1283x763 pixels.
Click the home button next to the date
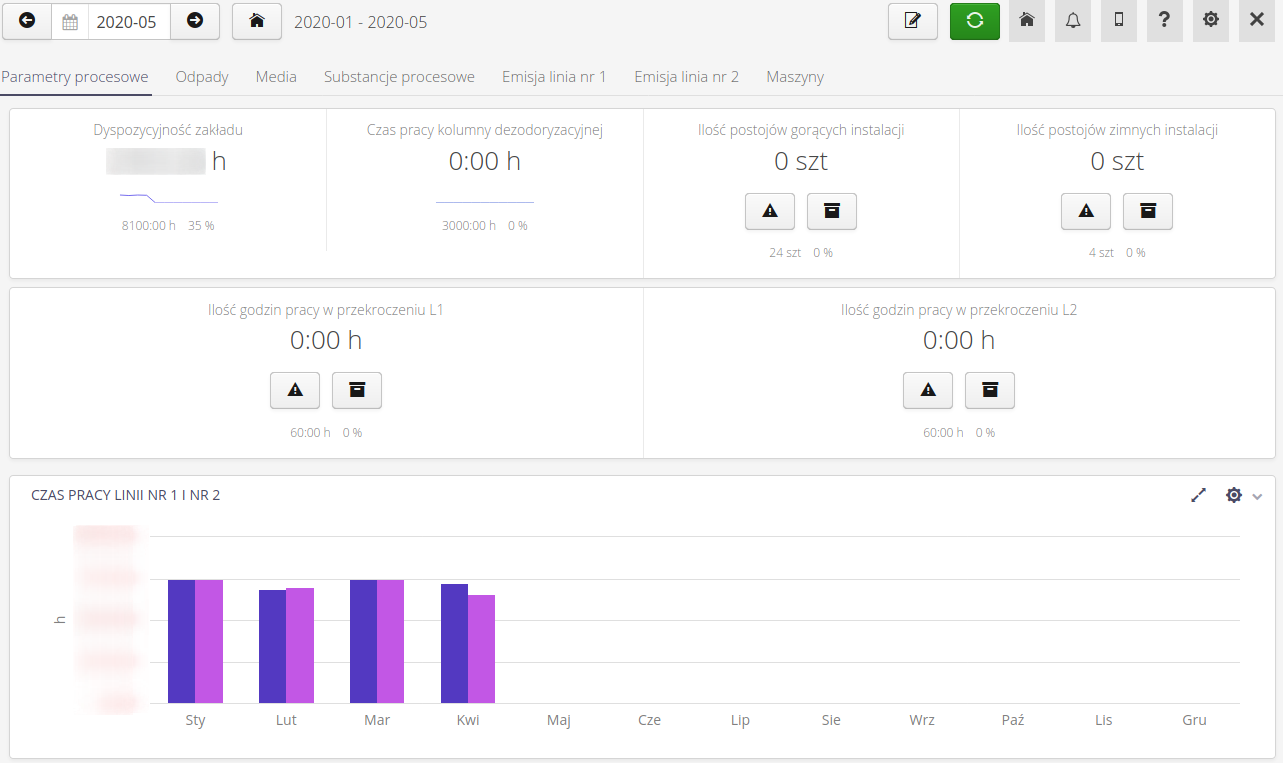[256, 21]
